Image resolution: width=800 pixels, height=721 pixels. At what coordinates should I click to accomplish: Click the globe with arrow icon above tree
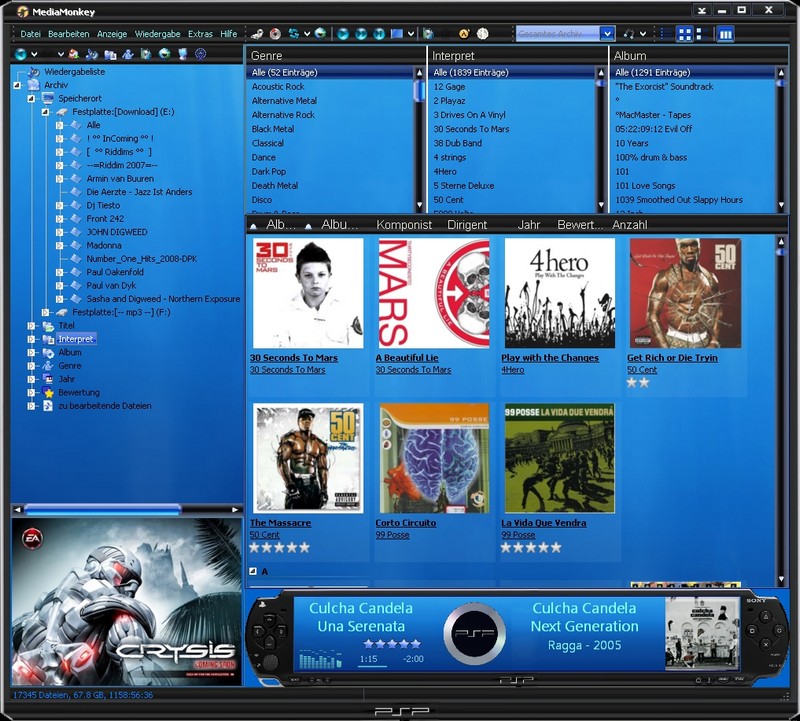164,54
